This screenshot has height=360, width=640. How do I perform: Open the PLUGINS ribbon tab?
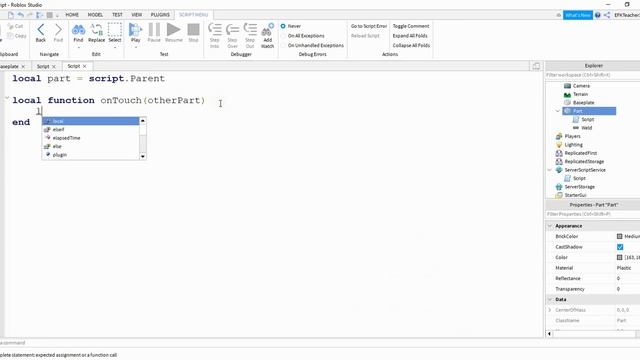click(160, 15)
